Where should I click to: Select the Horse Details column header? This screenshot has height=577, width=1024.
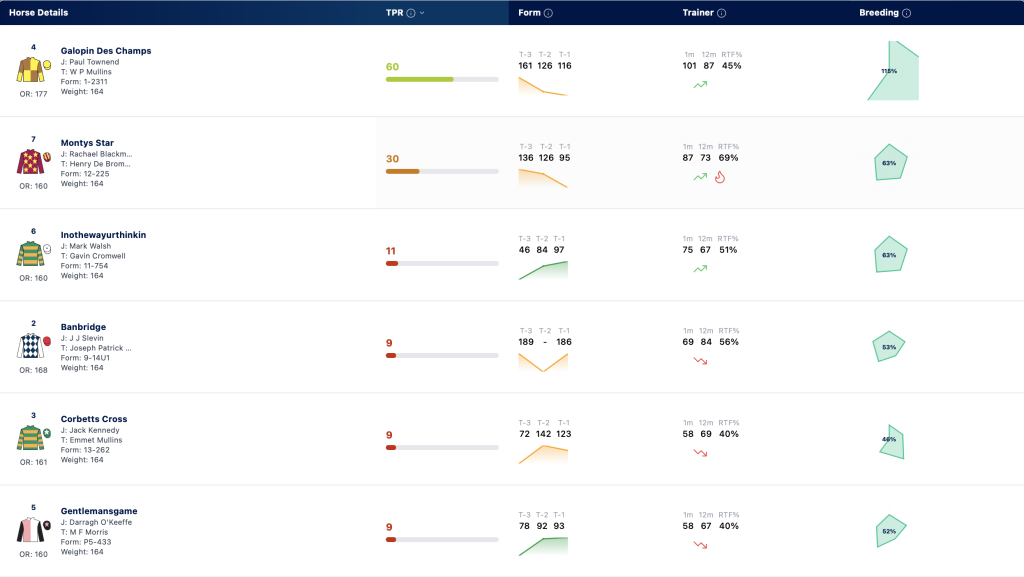tap(39, 13)
